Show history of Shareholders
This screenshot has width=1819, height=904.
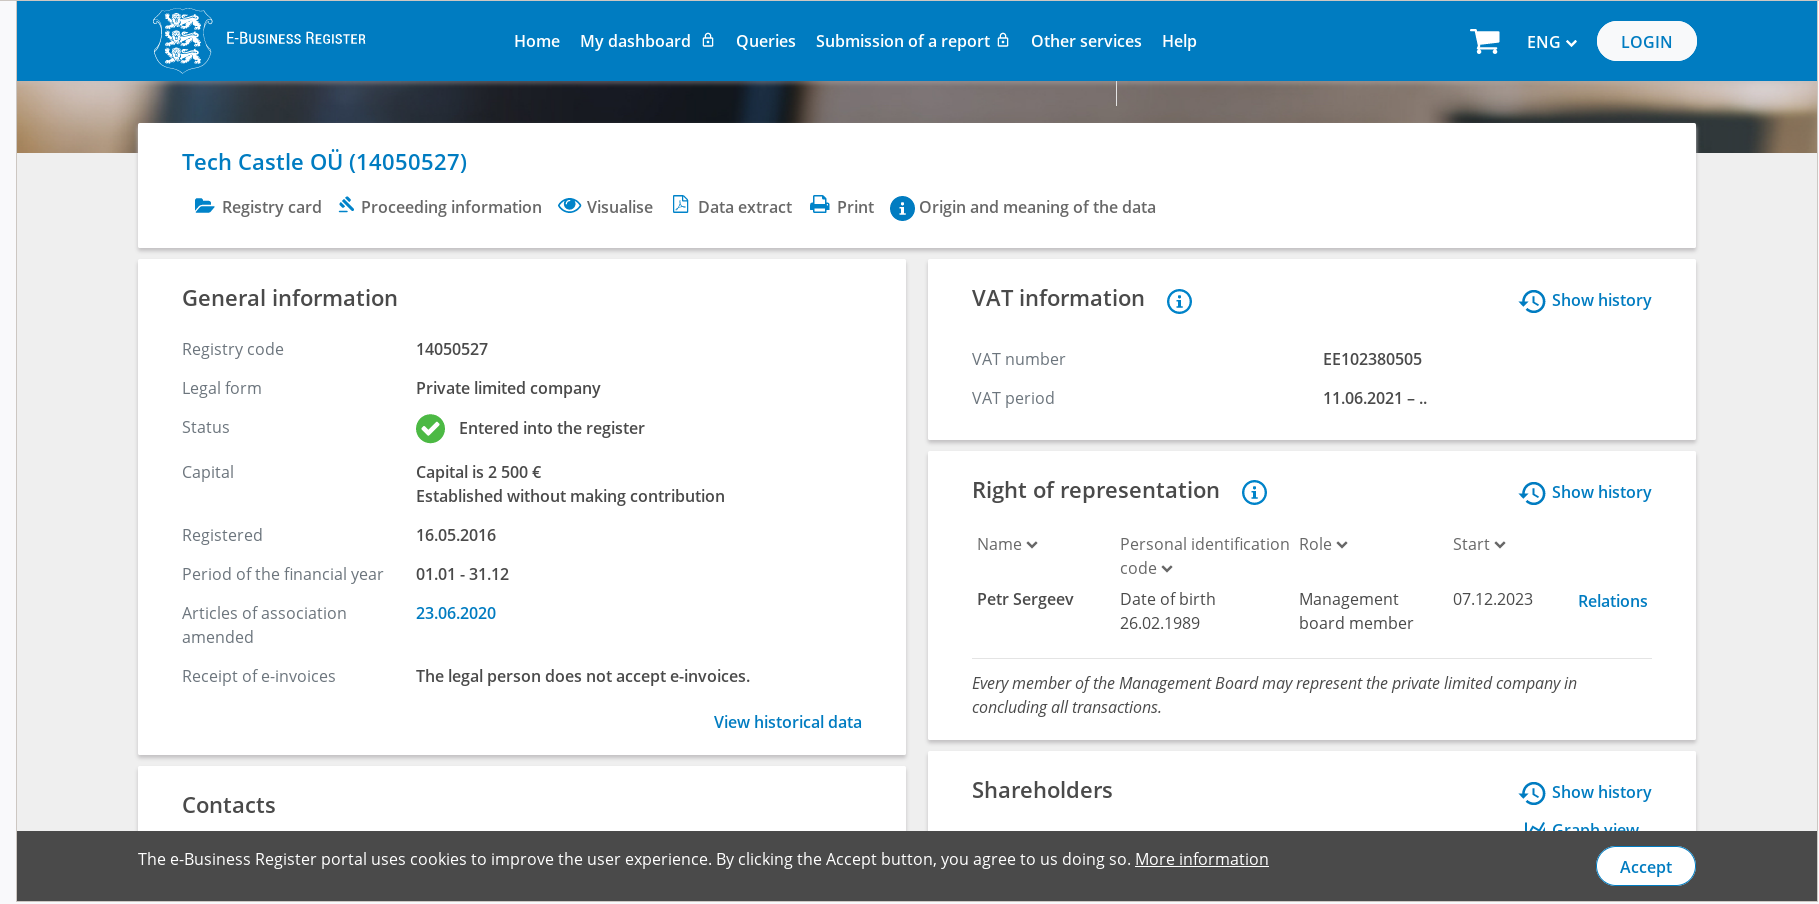pyautogui.click(x=1601, y=792)
